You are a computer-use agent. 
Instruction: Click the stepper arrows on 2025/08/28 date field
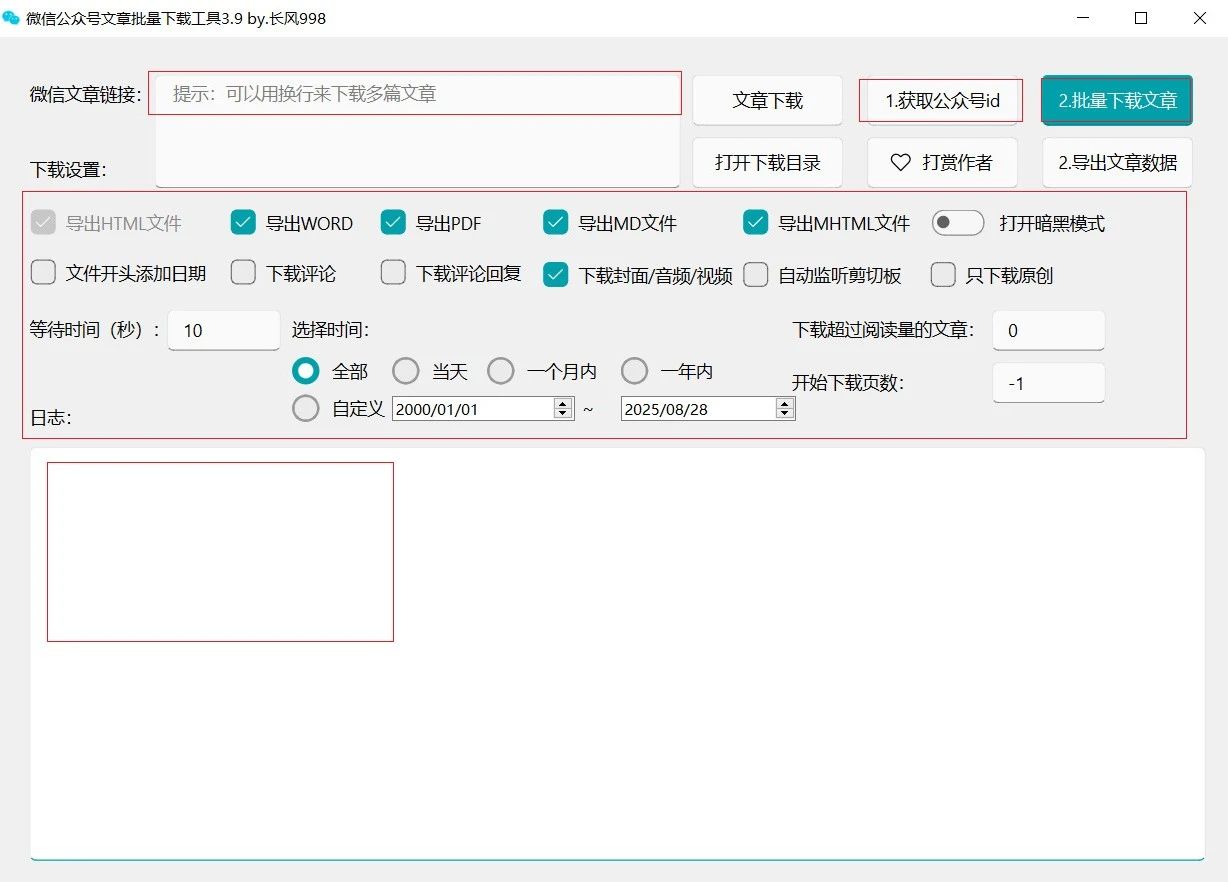point(785,408)
